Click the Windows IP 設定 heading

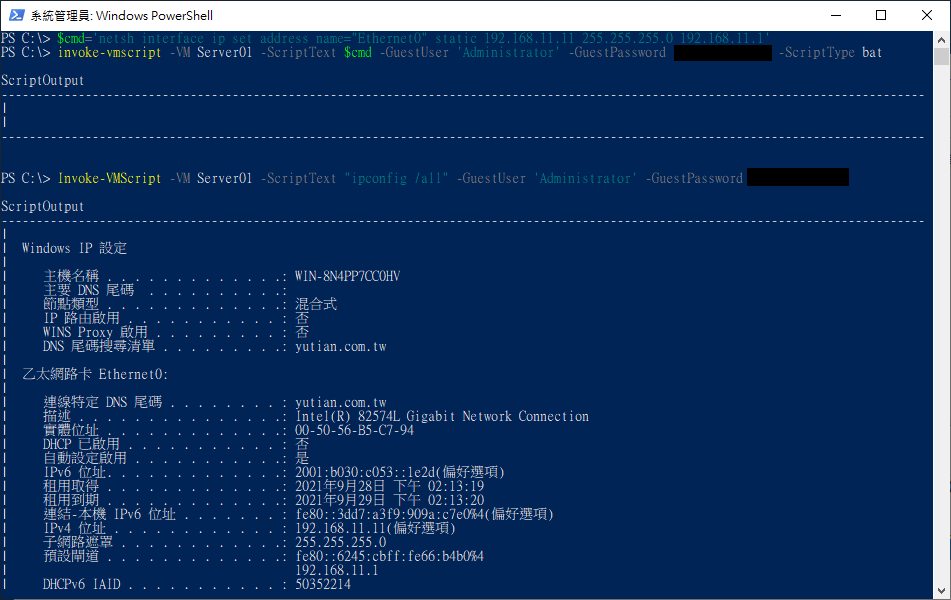[74, 248]
